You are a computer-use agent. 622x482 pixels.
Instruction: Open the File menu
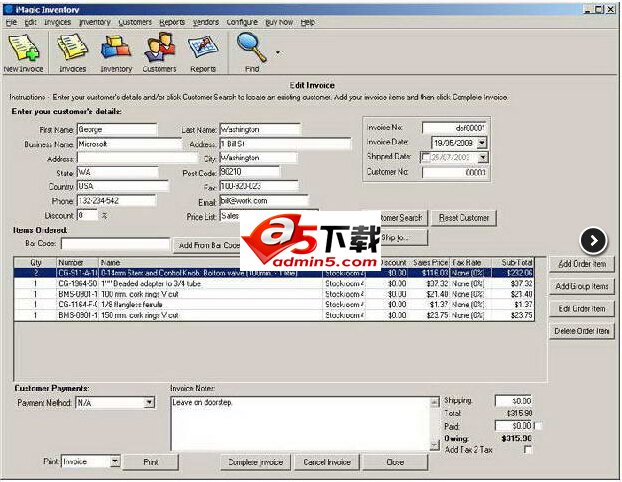pos(11,23)
